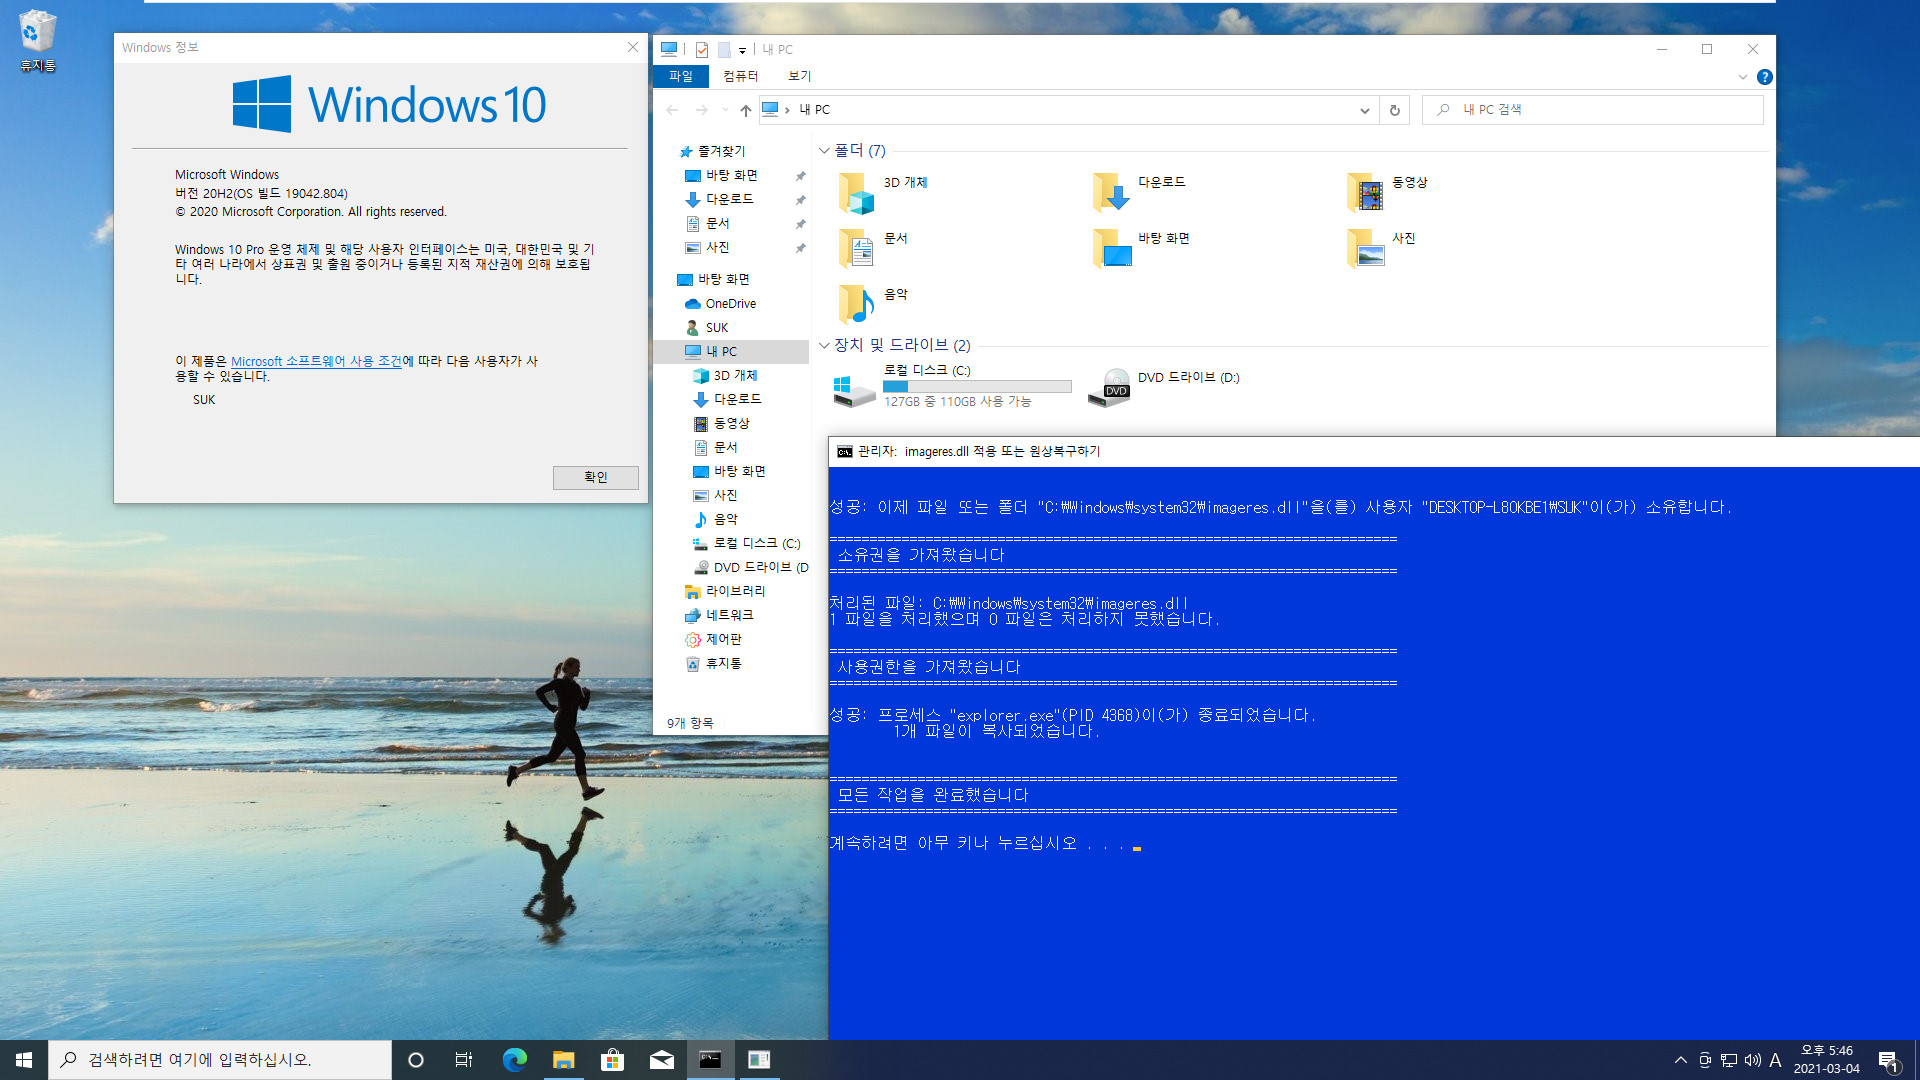Image resolution: width=1920 pixels, height=1080 pixels.
Task: Expand the ribbon with chevron arrow
Action: [x=1742, y=77]
